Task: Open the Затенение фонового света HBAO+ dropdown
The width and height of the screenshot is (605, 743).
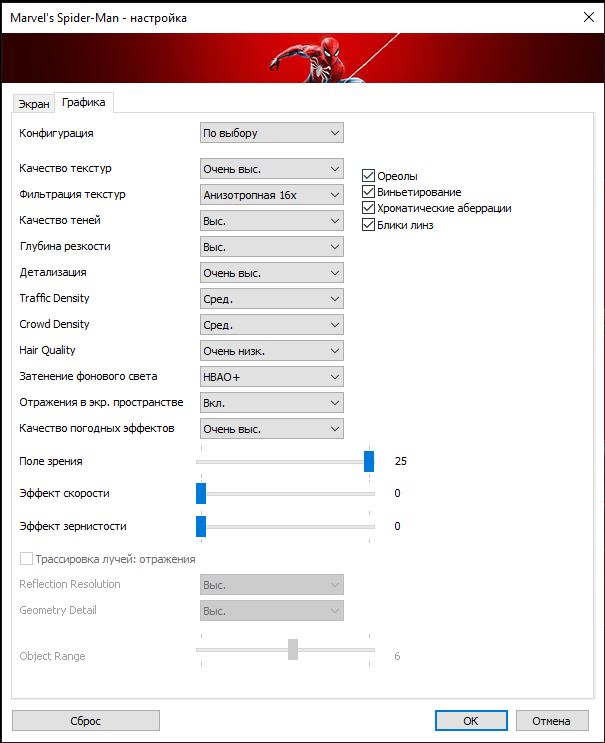Action: pyautogui.click(x=272, y=377)
